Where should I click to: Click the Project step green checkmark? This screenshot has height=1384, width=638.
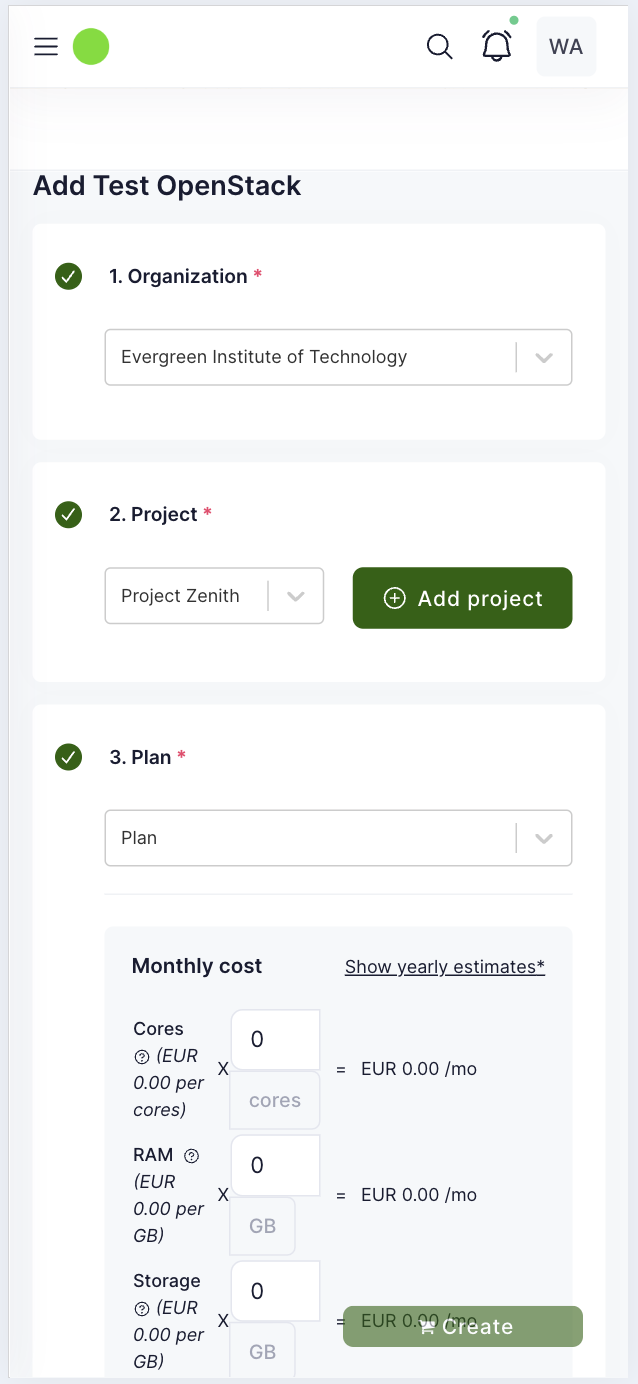pos(68,515)
